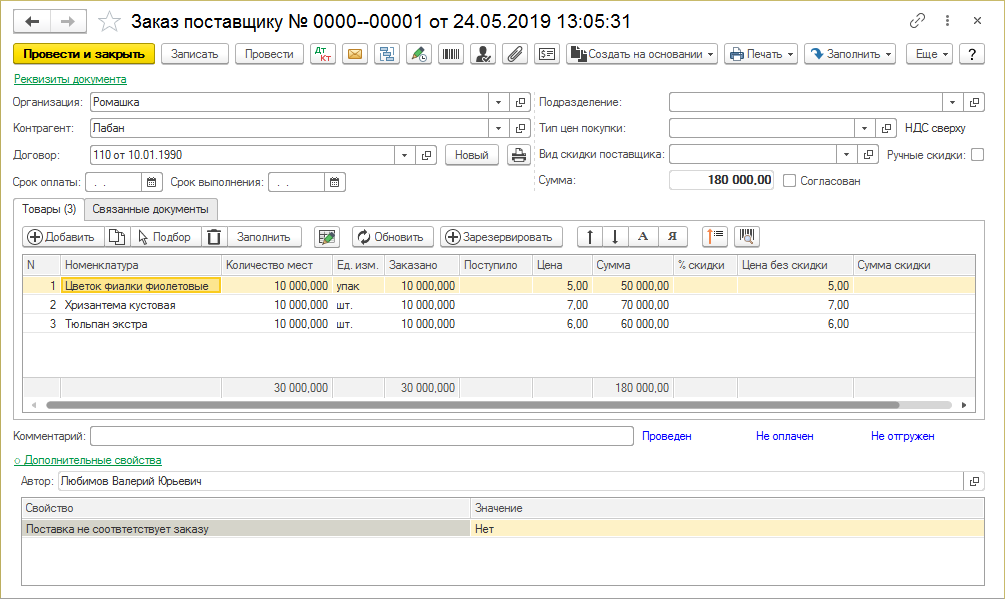Open the Создать на основании dropdown
Viewport: 1005px width, 599px height.
pos(641,54)
